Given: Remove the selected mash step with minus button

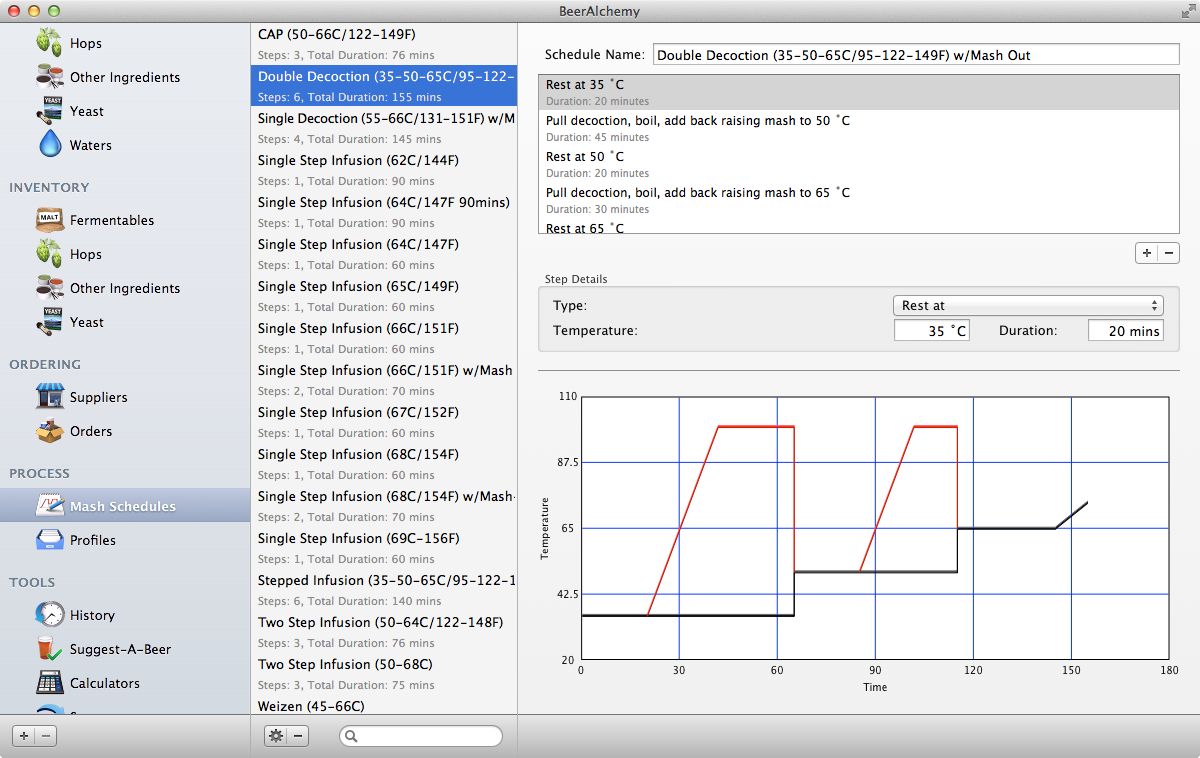Looking at the screenshot, I should click(x=1168, y=253).
